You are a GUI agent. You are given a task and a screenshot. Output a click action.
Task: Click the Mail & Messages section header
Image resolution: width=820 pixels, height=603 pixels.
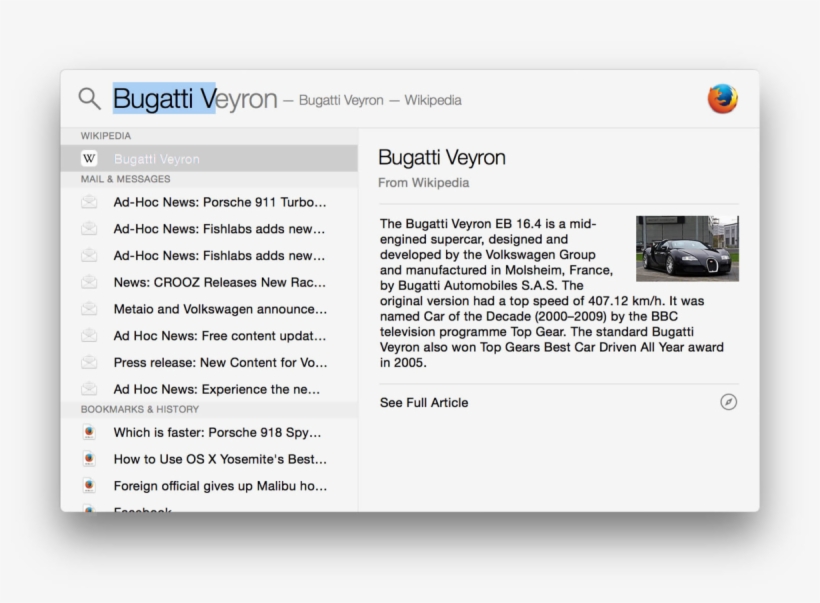coord(126,179)
